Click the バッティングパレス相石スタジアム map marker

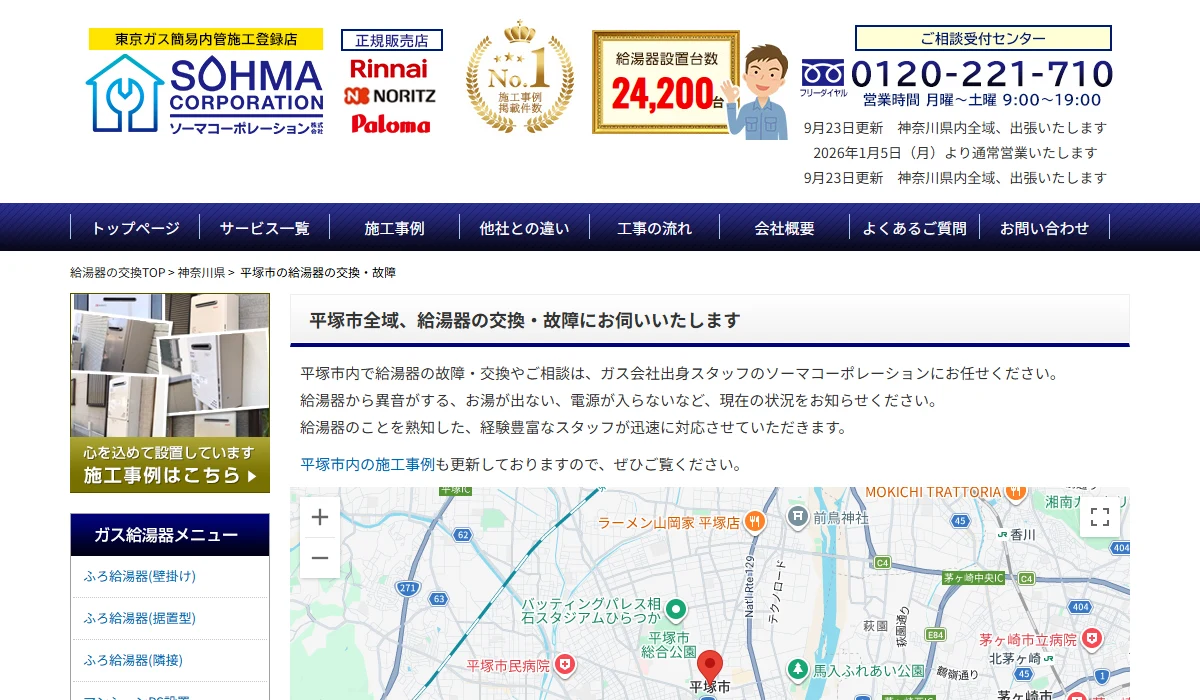pyautogui.click(x=676, y=608)
